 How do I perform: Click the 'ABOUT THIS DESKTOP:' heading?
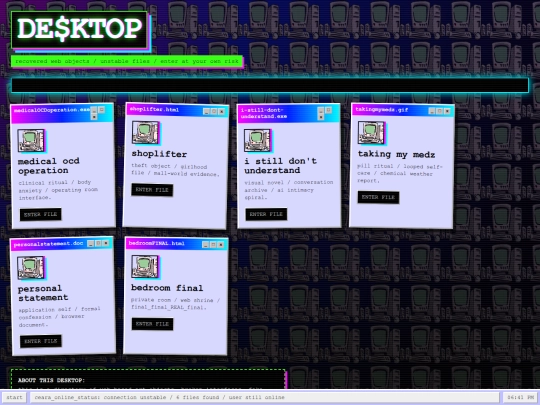(x=51, y=380)
